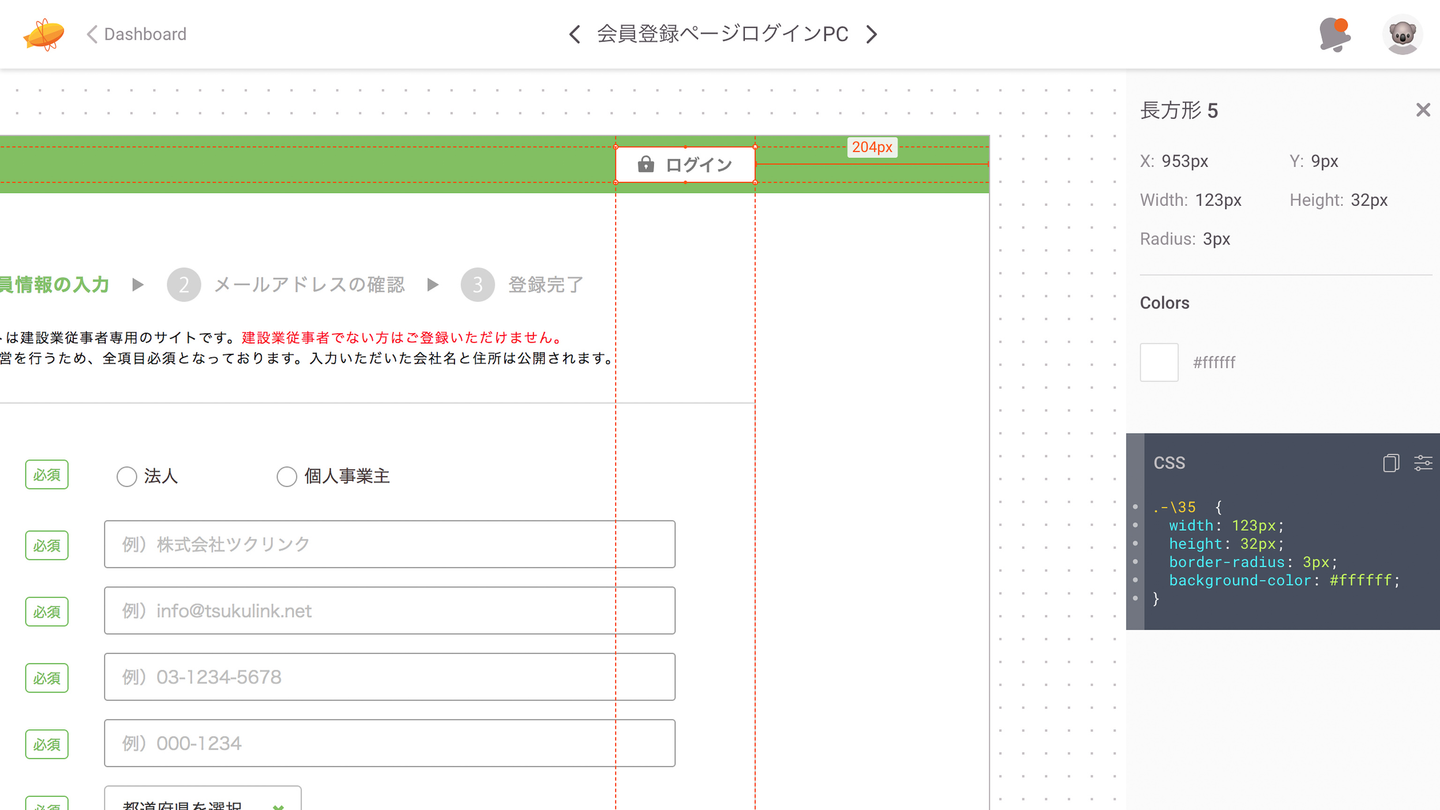Click the info@tsukulink.net email field
This screenshot has width=1440, height=810.
click(390, 611)
